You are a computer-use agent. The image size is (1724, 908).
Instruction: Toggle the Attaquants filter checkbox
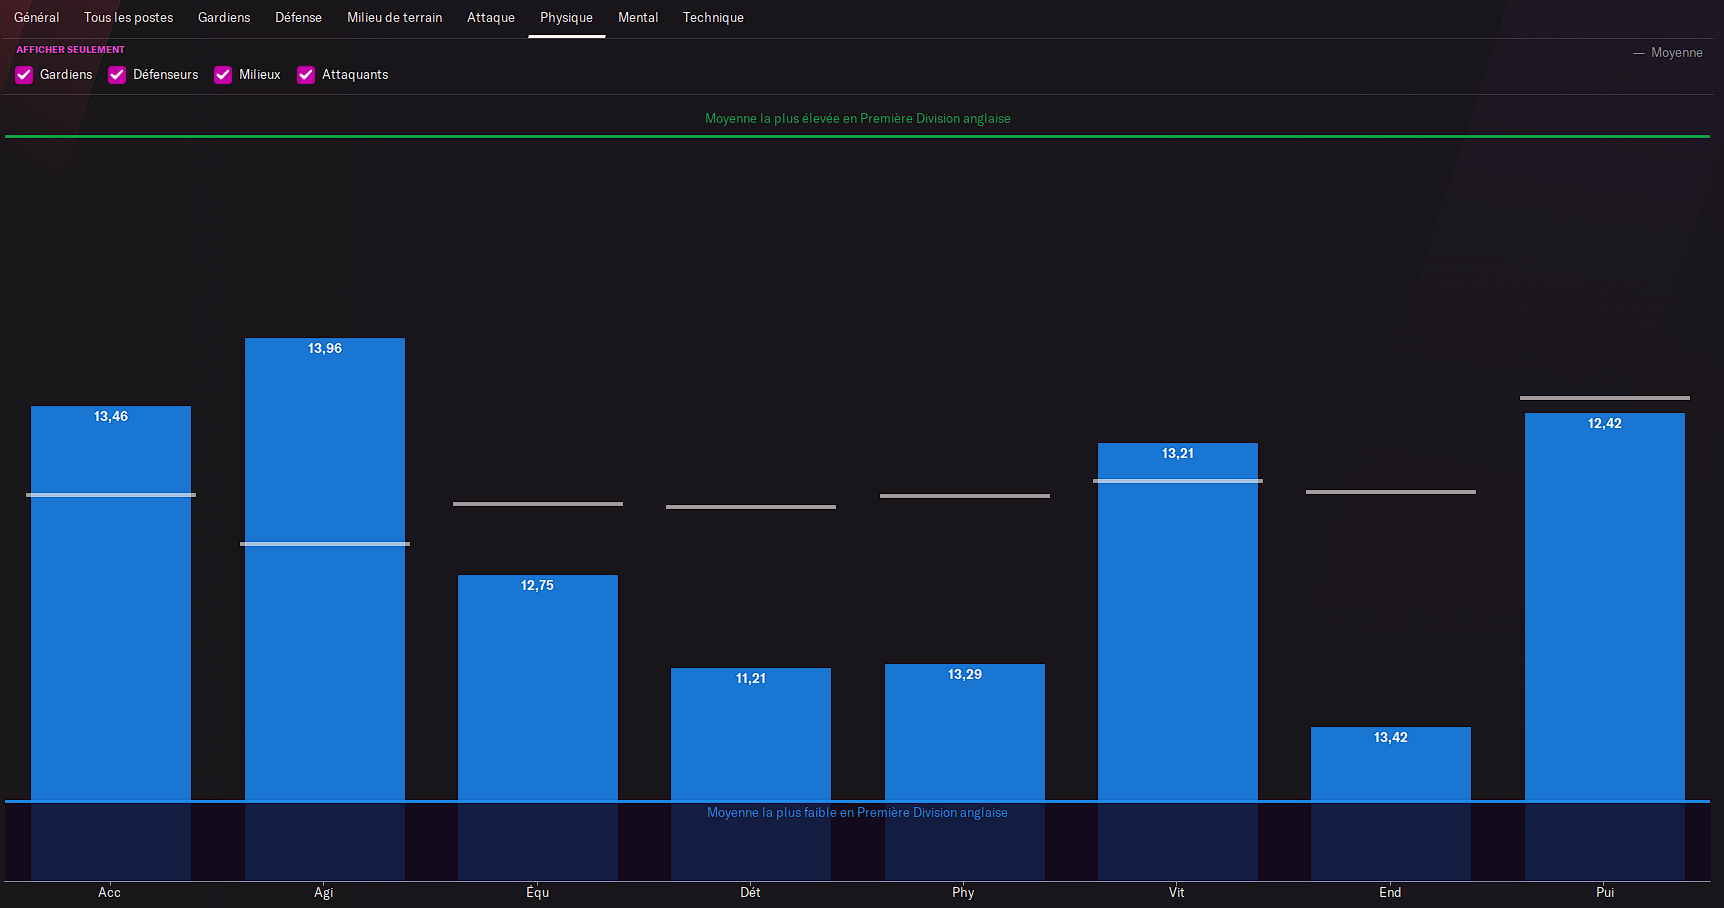[x=306, y=75]
